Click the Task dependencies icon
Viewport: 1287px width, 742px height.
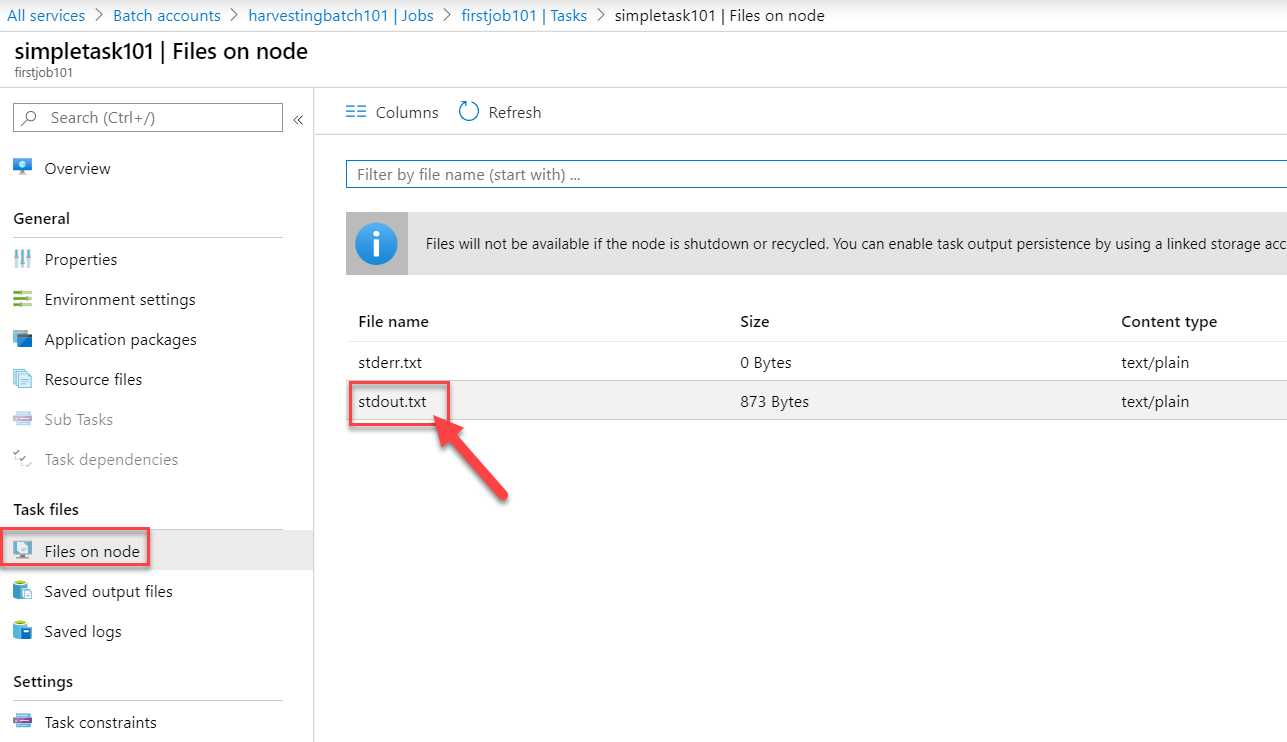23,459
